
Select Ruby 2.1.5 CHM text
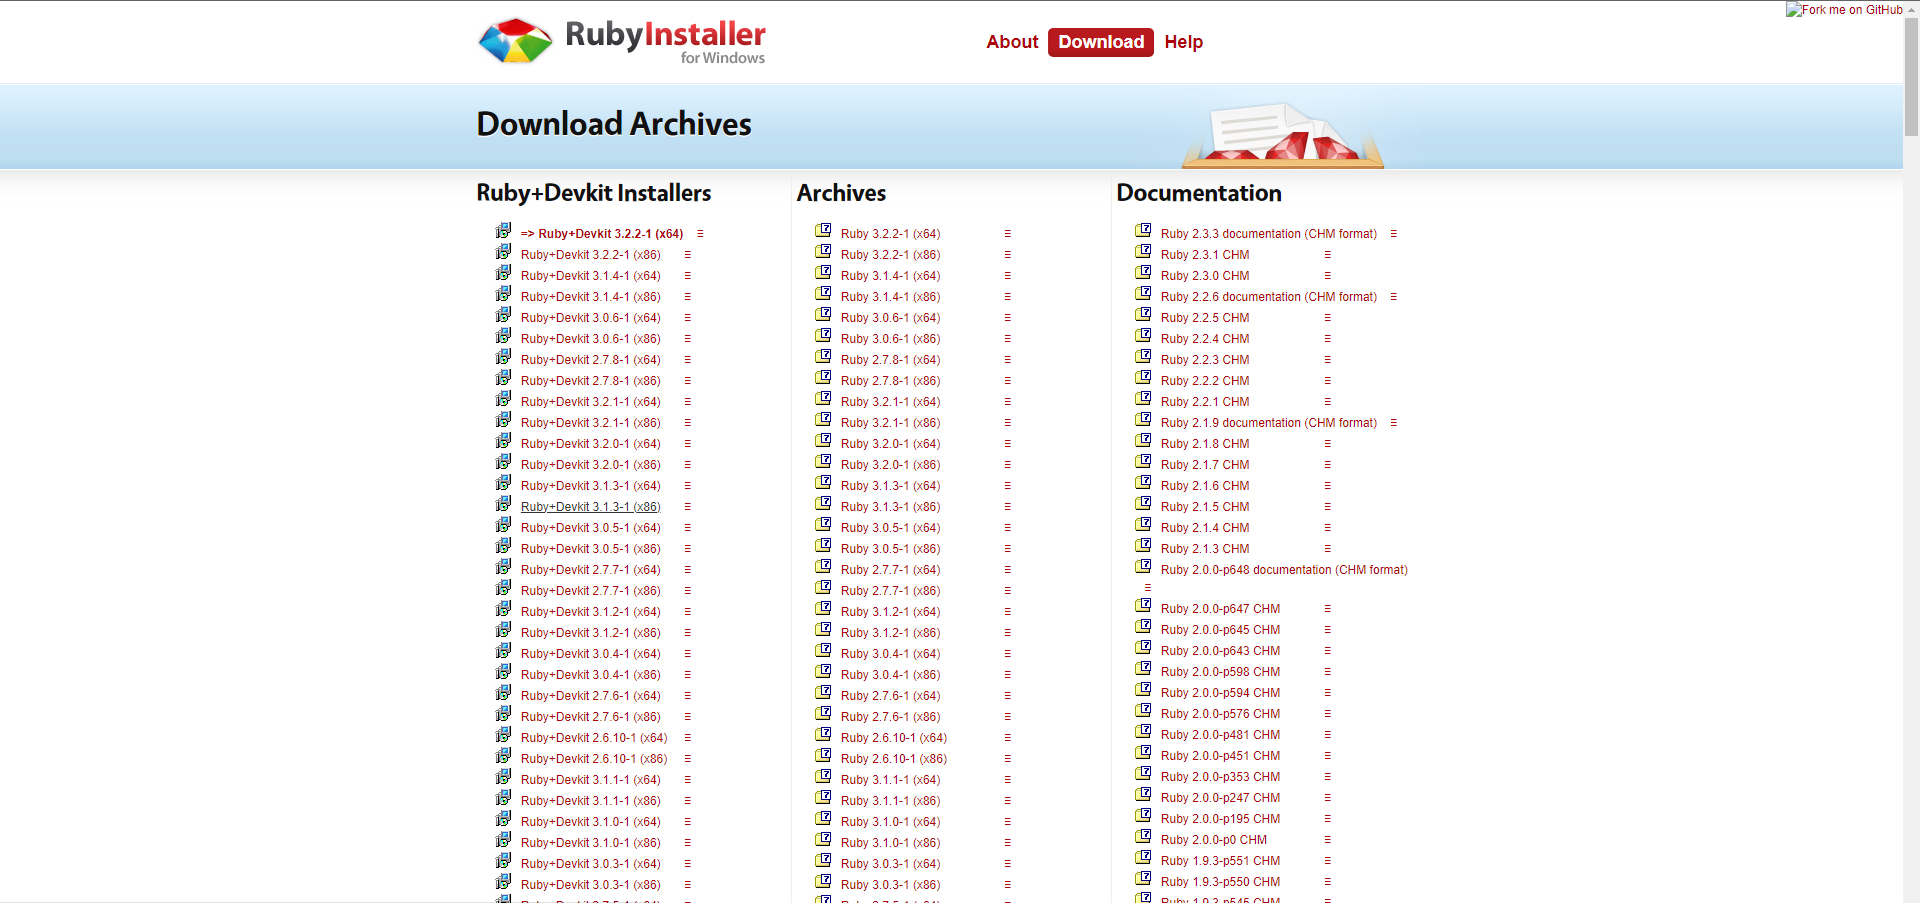[1205, 507]
